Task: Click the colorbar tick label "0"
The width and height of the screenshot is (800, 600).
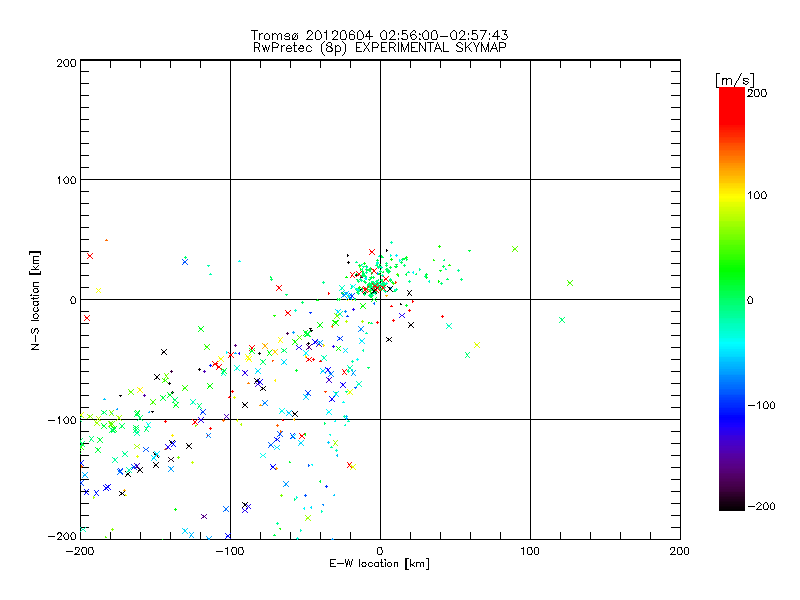Action: click(750, 300)
